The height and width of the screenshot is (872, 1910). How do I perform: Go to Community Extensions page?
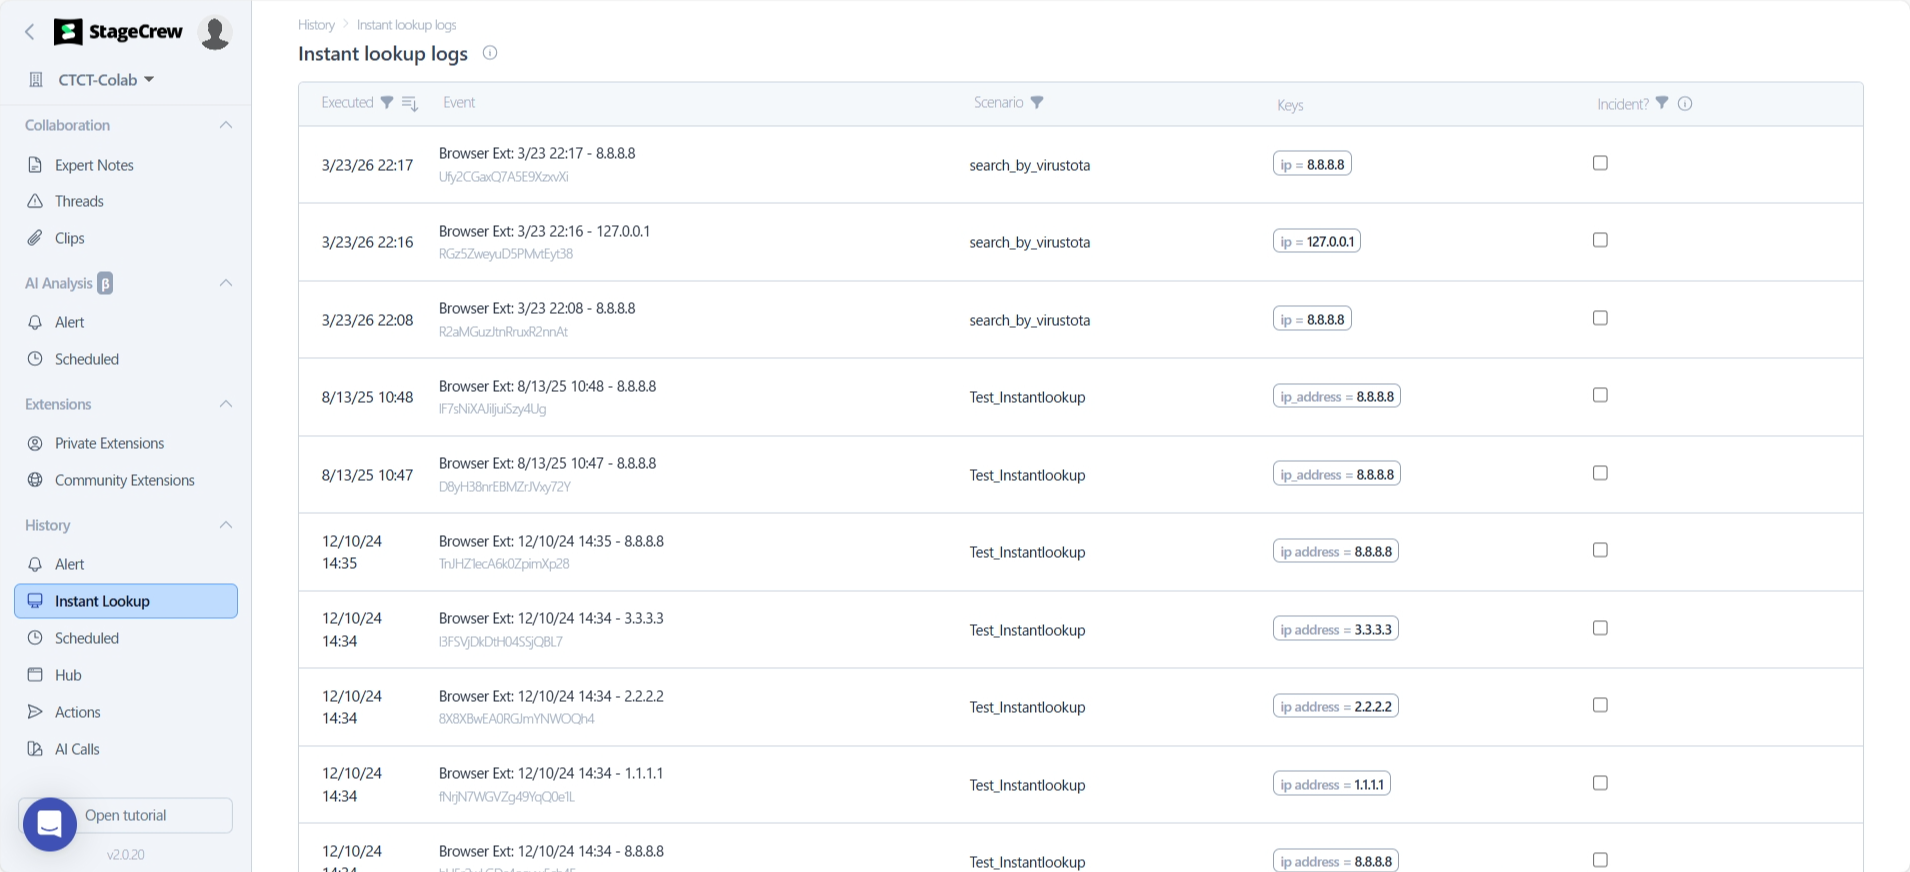point(124,480)
